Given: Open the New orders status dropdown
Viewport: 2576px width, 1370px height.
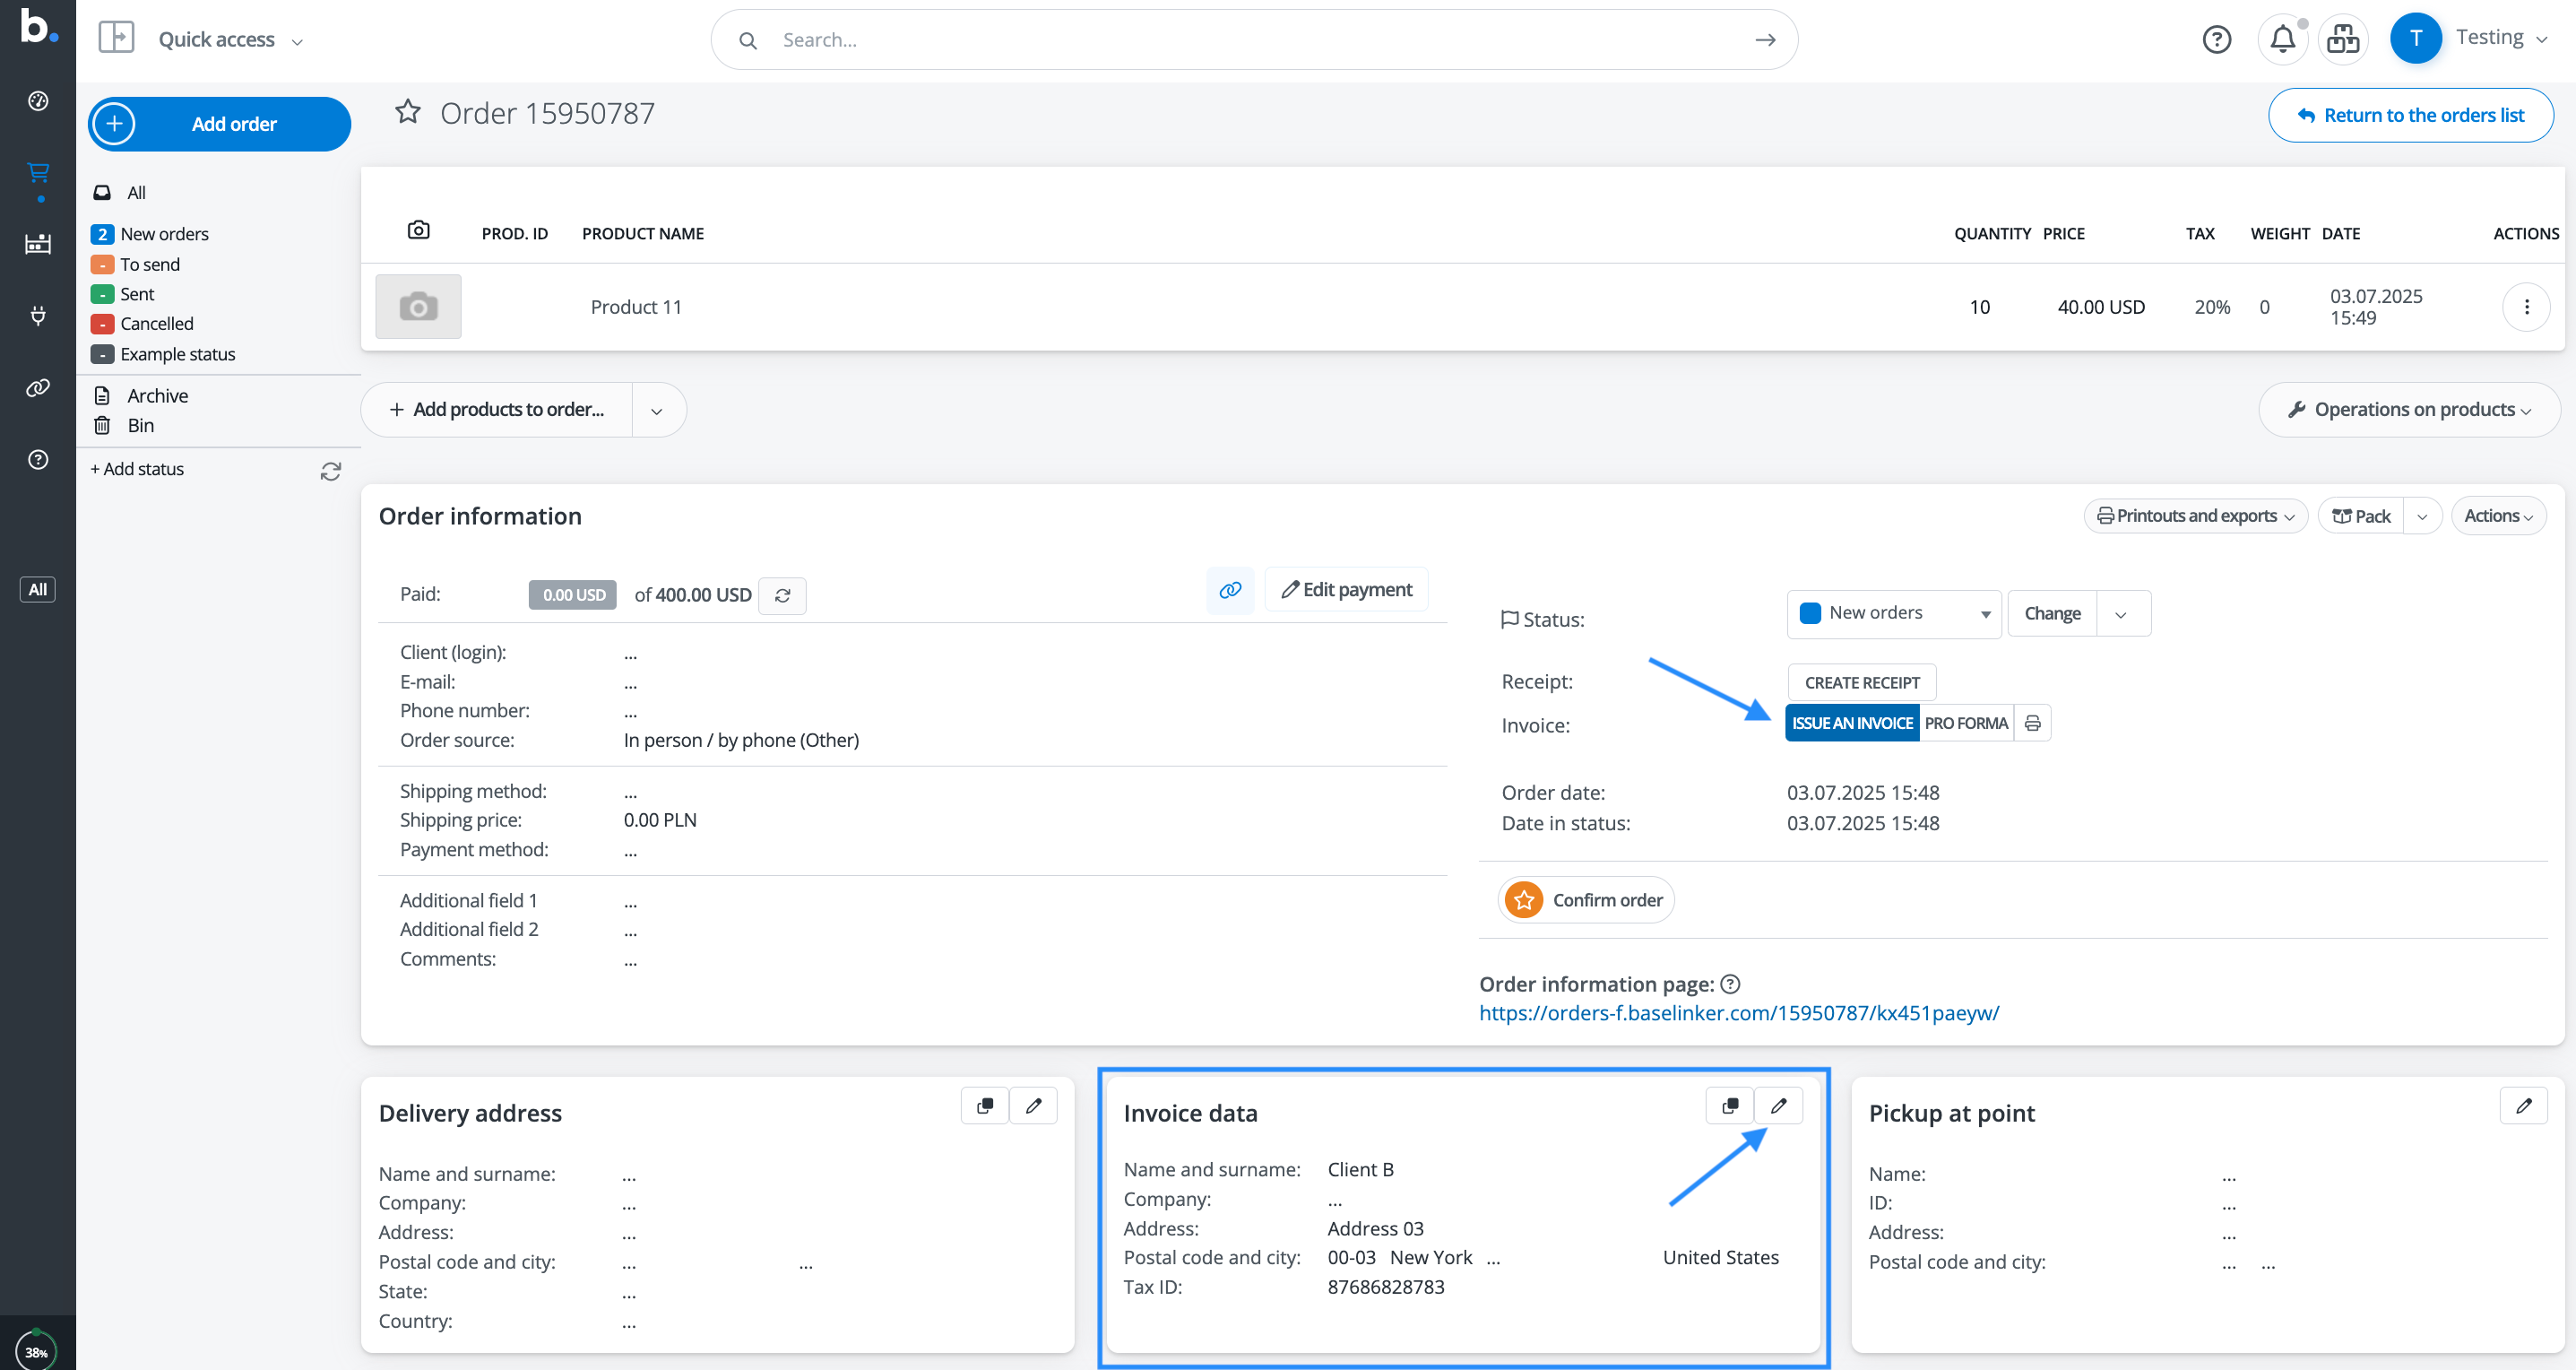Looking at the screenshot, I should pyautogui.click(x=1893, y=613).
